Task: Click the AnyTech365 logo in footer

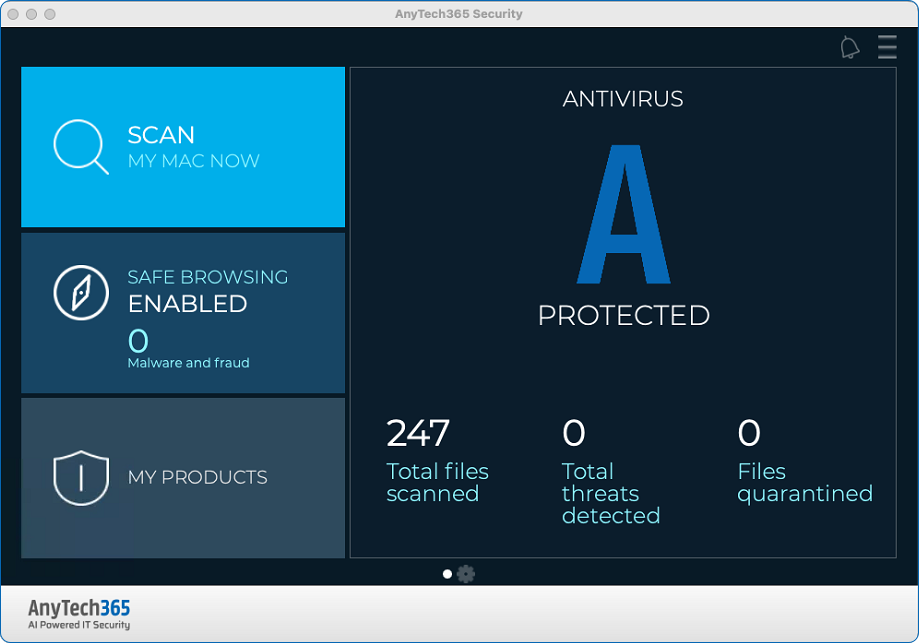Action: coord(79,614)
